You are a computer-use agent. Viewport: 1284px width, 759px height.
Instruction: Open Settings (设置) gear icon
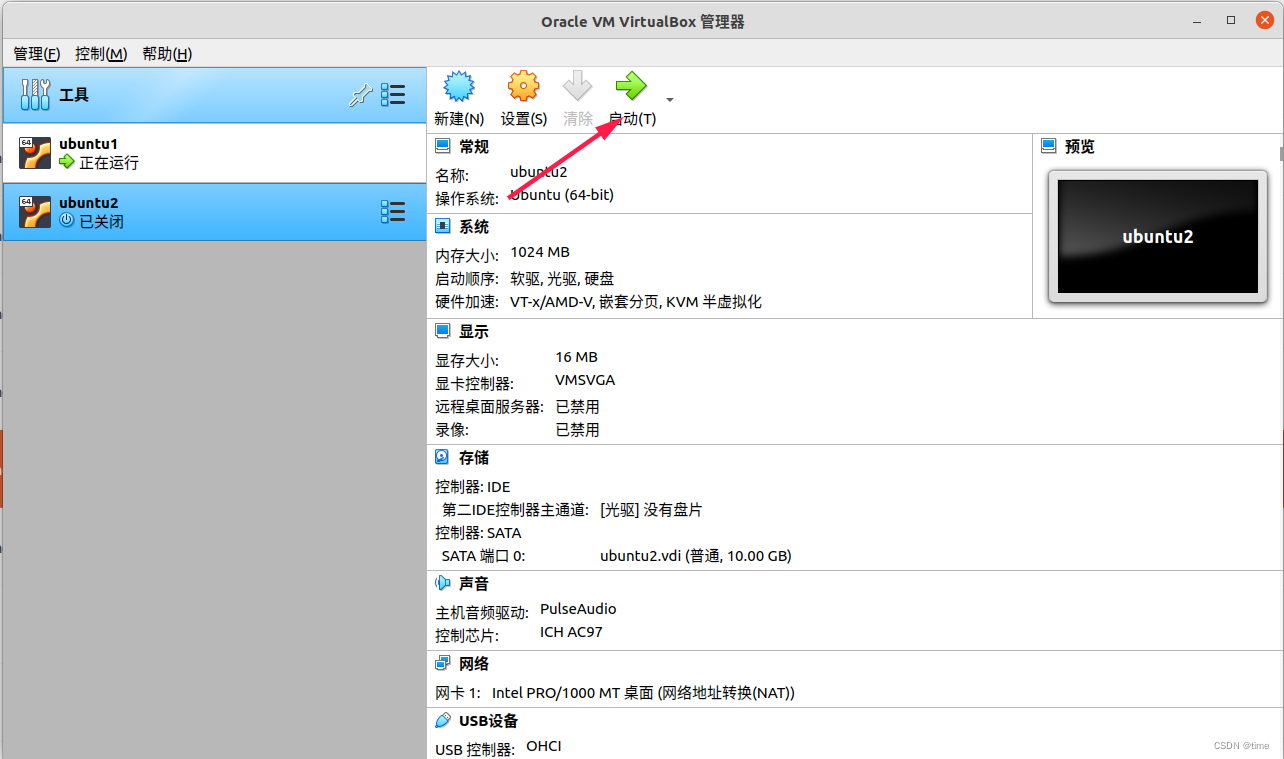(x=523, y=87)
